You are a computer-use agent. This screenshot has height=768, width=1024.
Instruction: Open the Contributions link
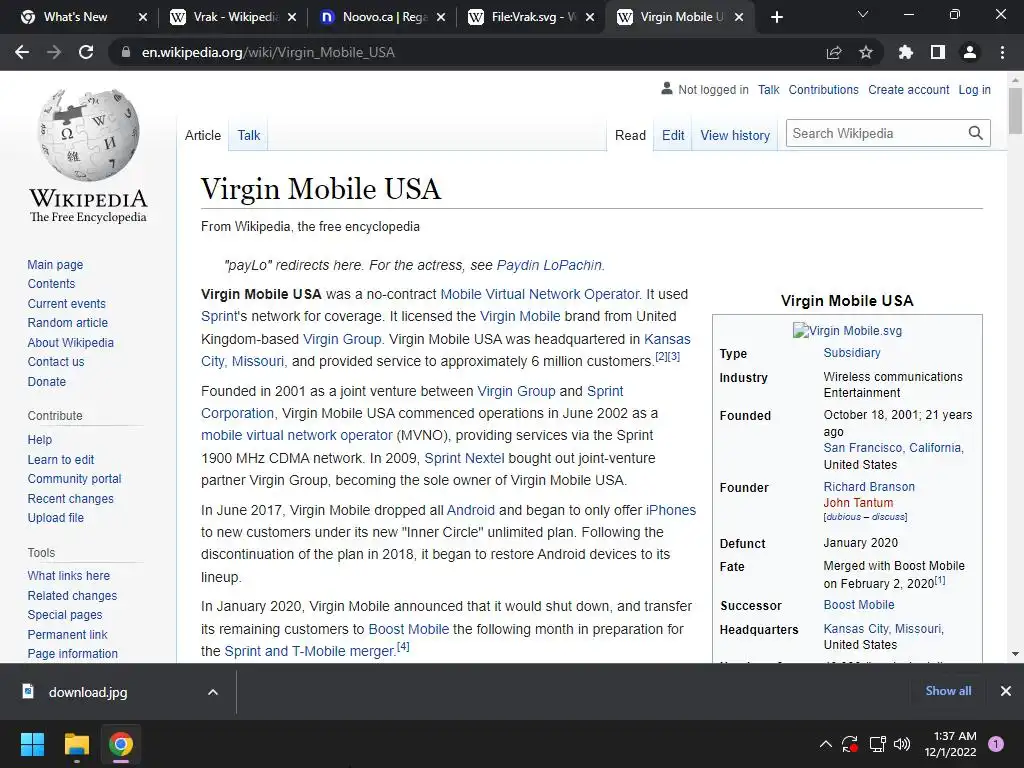[824, 89]
